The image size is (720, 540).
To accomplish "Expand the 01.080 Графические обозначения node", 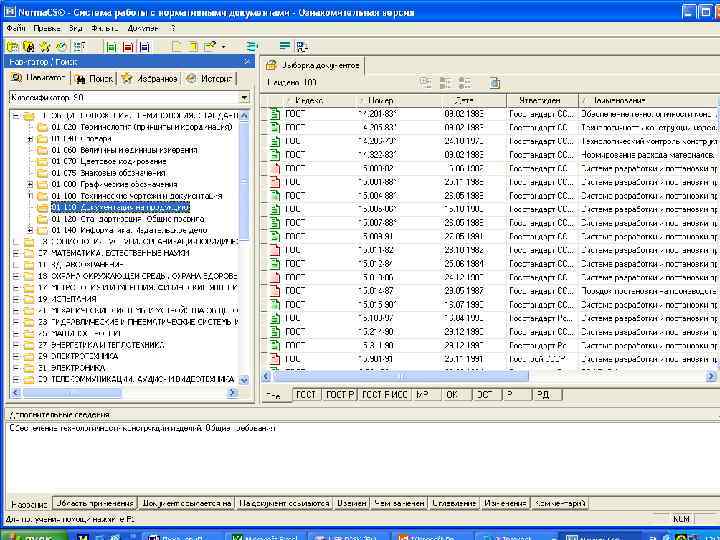I will [x=30, y=185].
